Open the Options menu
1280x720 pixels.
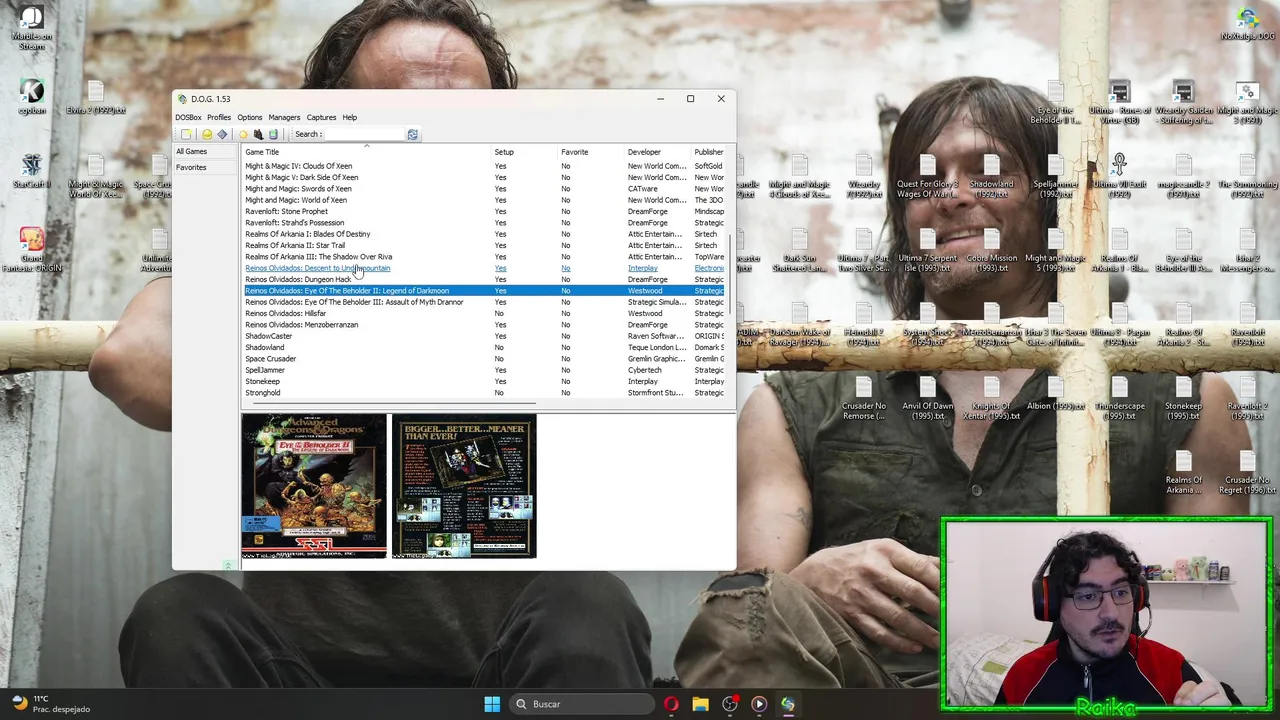250,117
